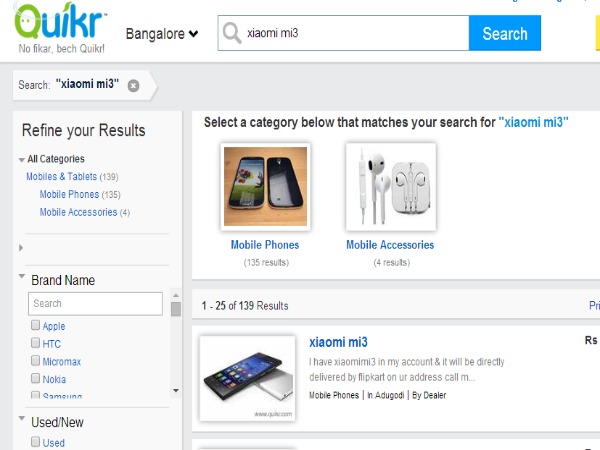600x450 pixels.
Task: Enable the HTC brand filter
Action: click(x=36, y=344)
